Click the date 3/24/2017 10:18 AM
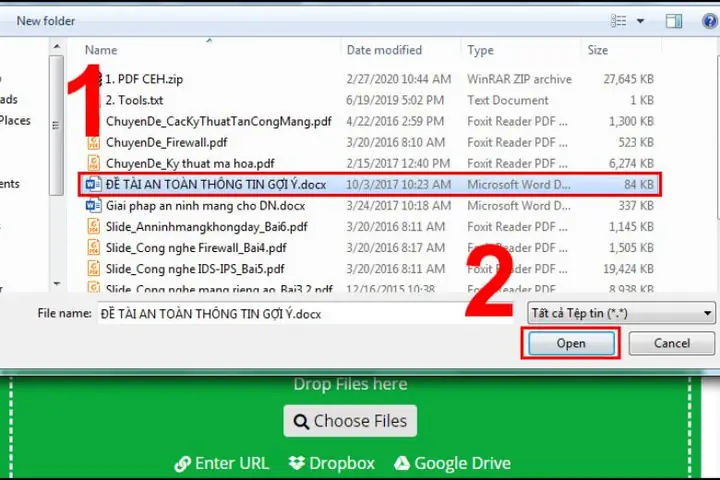The height and width of the screenshot is (480, 720). pos(399,206)
